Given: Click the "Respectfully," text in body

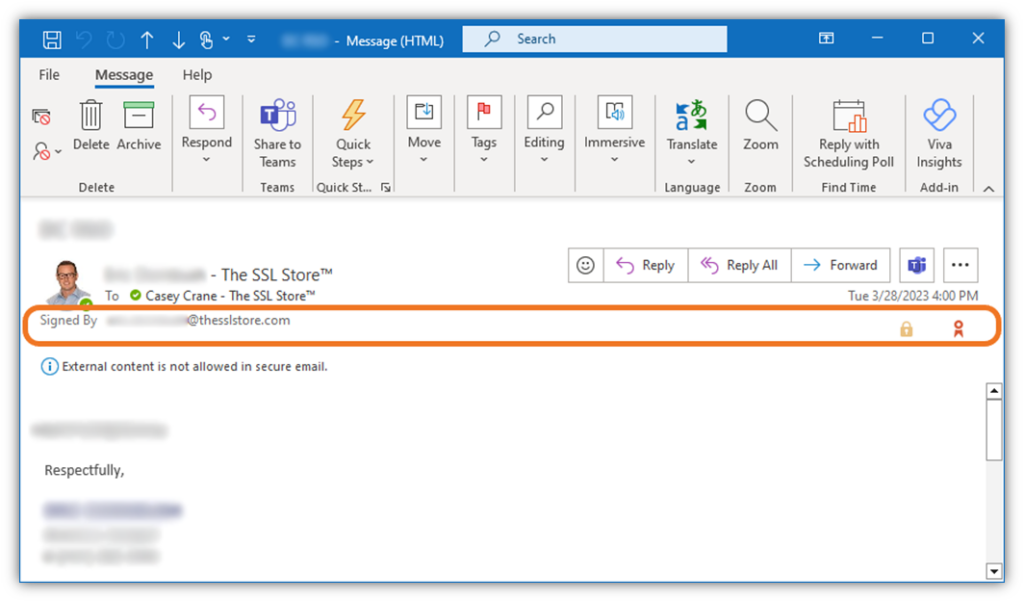Looking at the screenshot, I should click(84, 471).
